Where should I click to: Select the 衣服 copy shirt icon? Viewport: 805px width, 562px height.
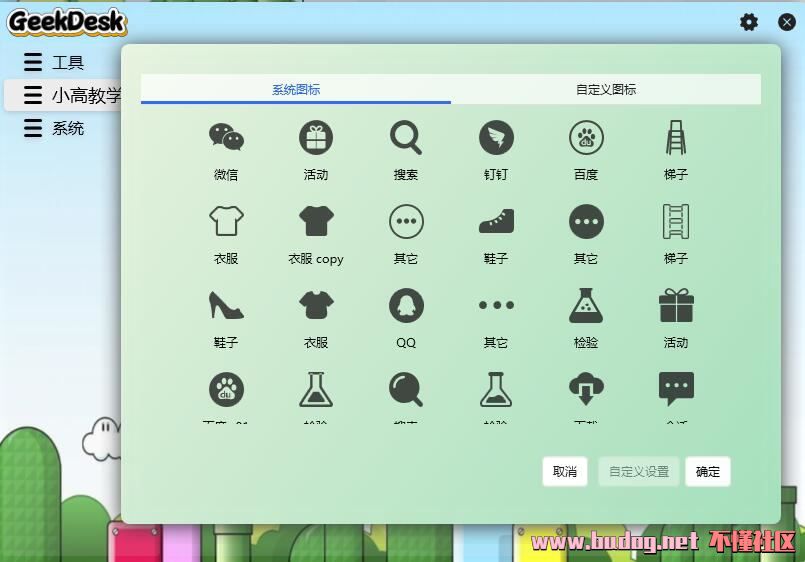(316, 221)
